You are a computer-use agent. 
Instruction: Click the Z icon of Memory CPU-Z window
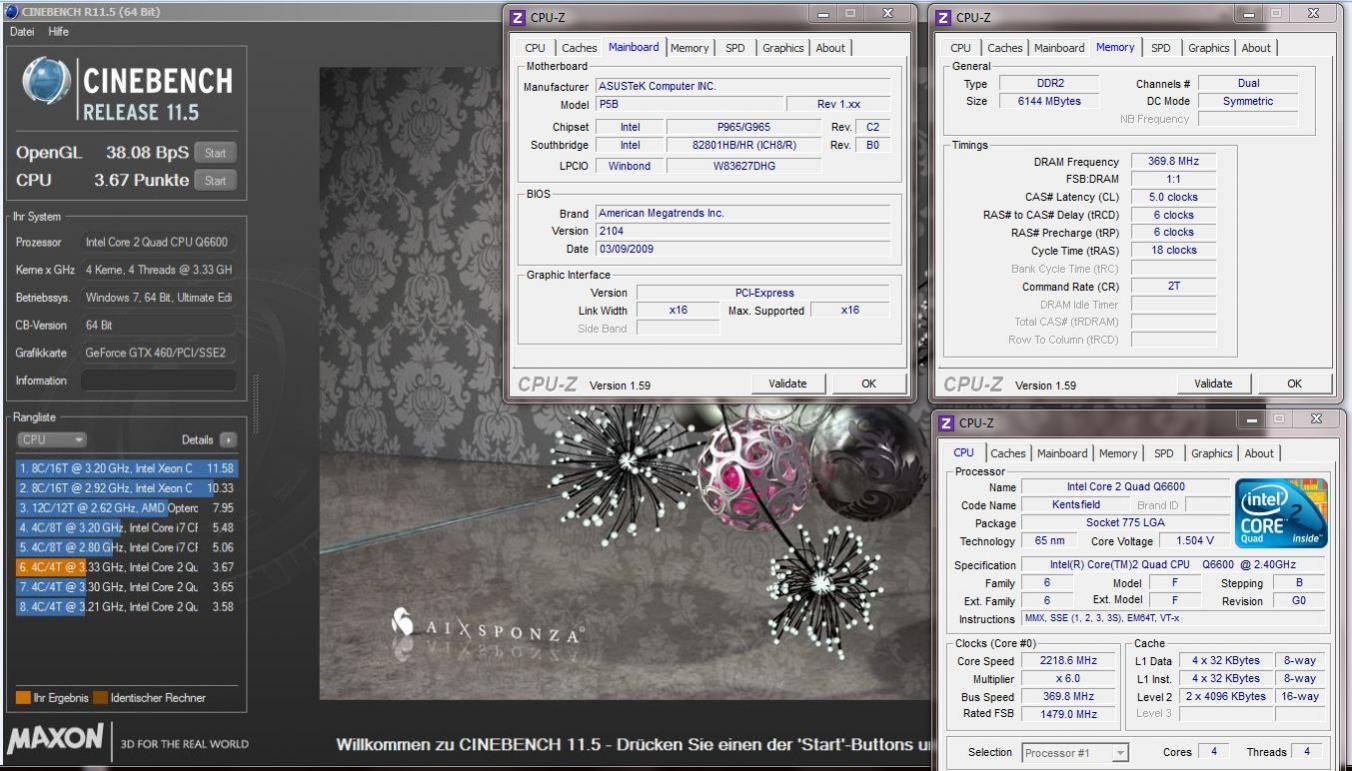(x=943, y=17)
